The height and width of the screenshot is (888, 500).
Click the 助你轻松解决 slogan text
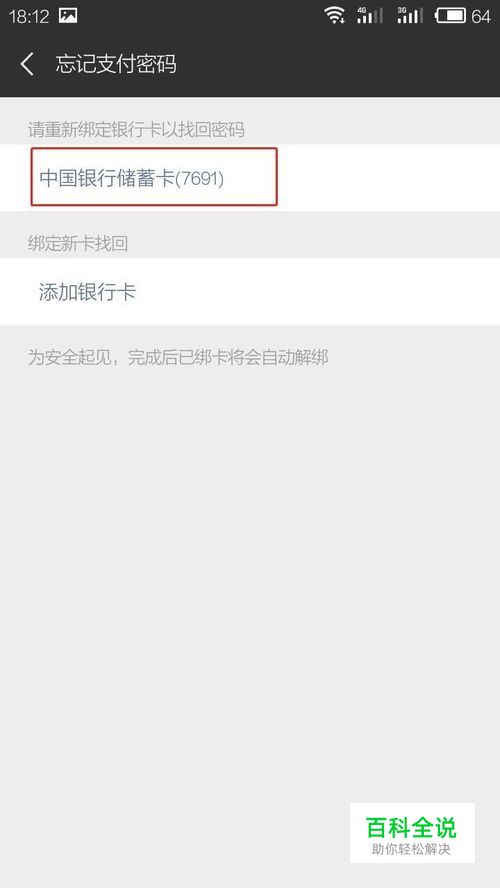pyautogui.click(x=411, y=849)
